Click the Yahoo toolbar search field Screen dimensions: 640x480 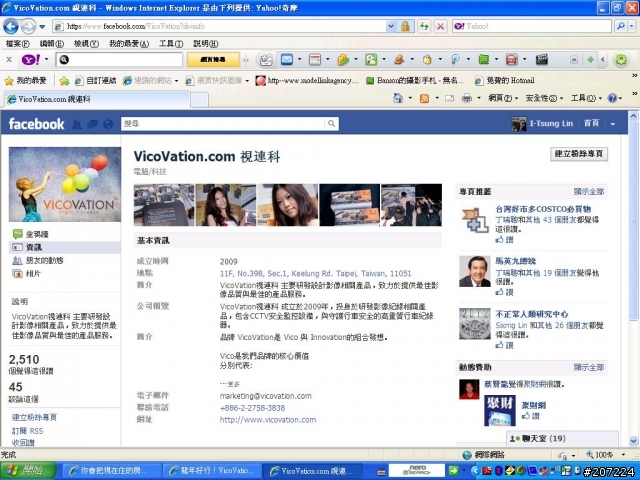[x=119, y=60]
